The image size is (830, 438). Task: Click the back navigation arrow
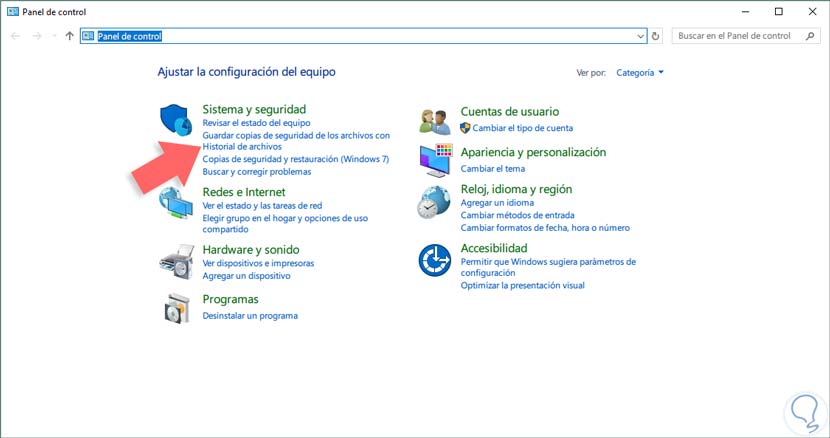point(15,36)
